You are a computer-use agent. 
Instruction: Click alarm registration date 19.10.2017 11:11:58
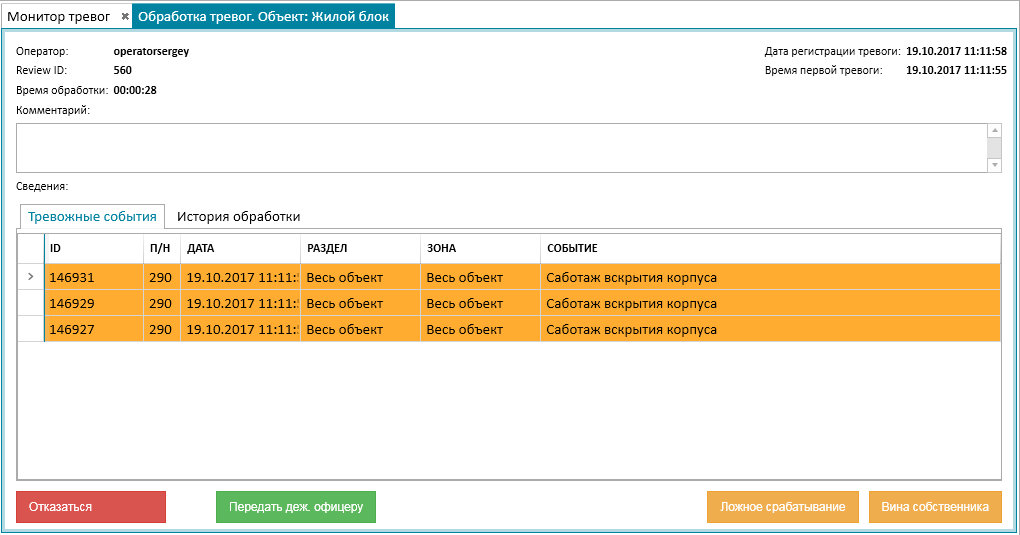click(956, 51)
